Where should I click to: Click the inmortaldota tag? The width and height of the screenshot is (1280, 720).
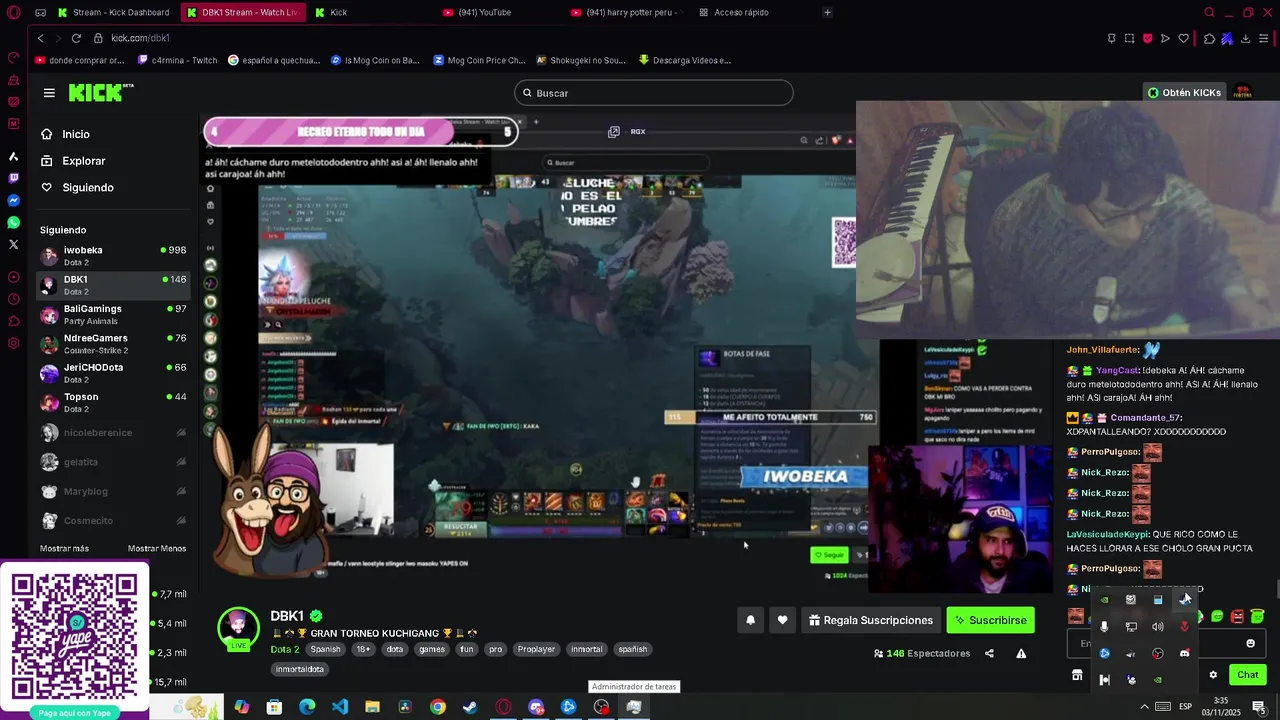coord(300,669)
